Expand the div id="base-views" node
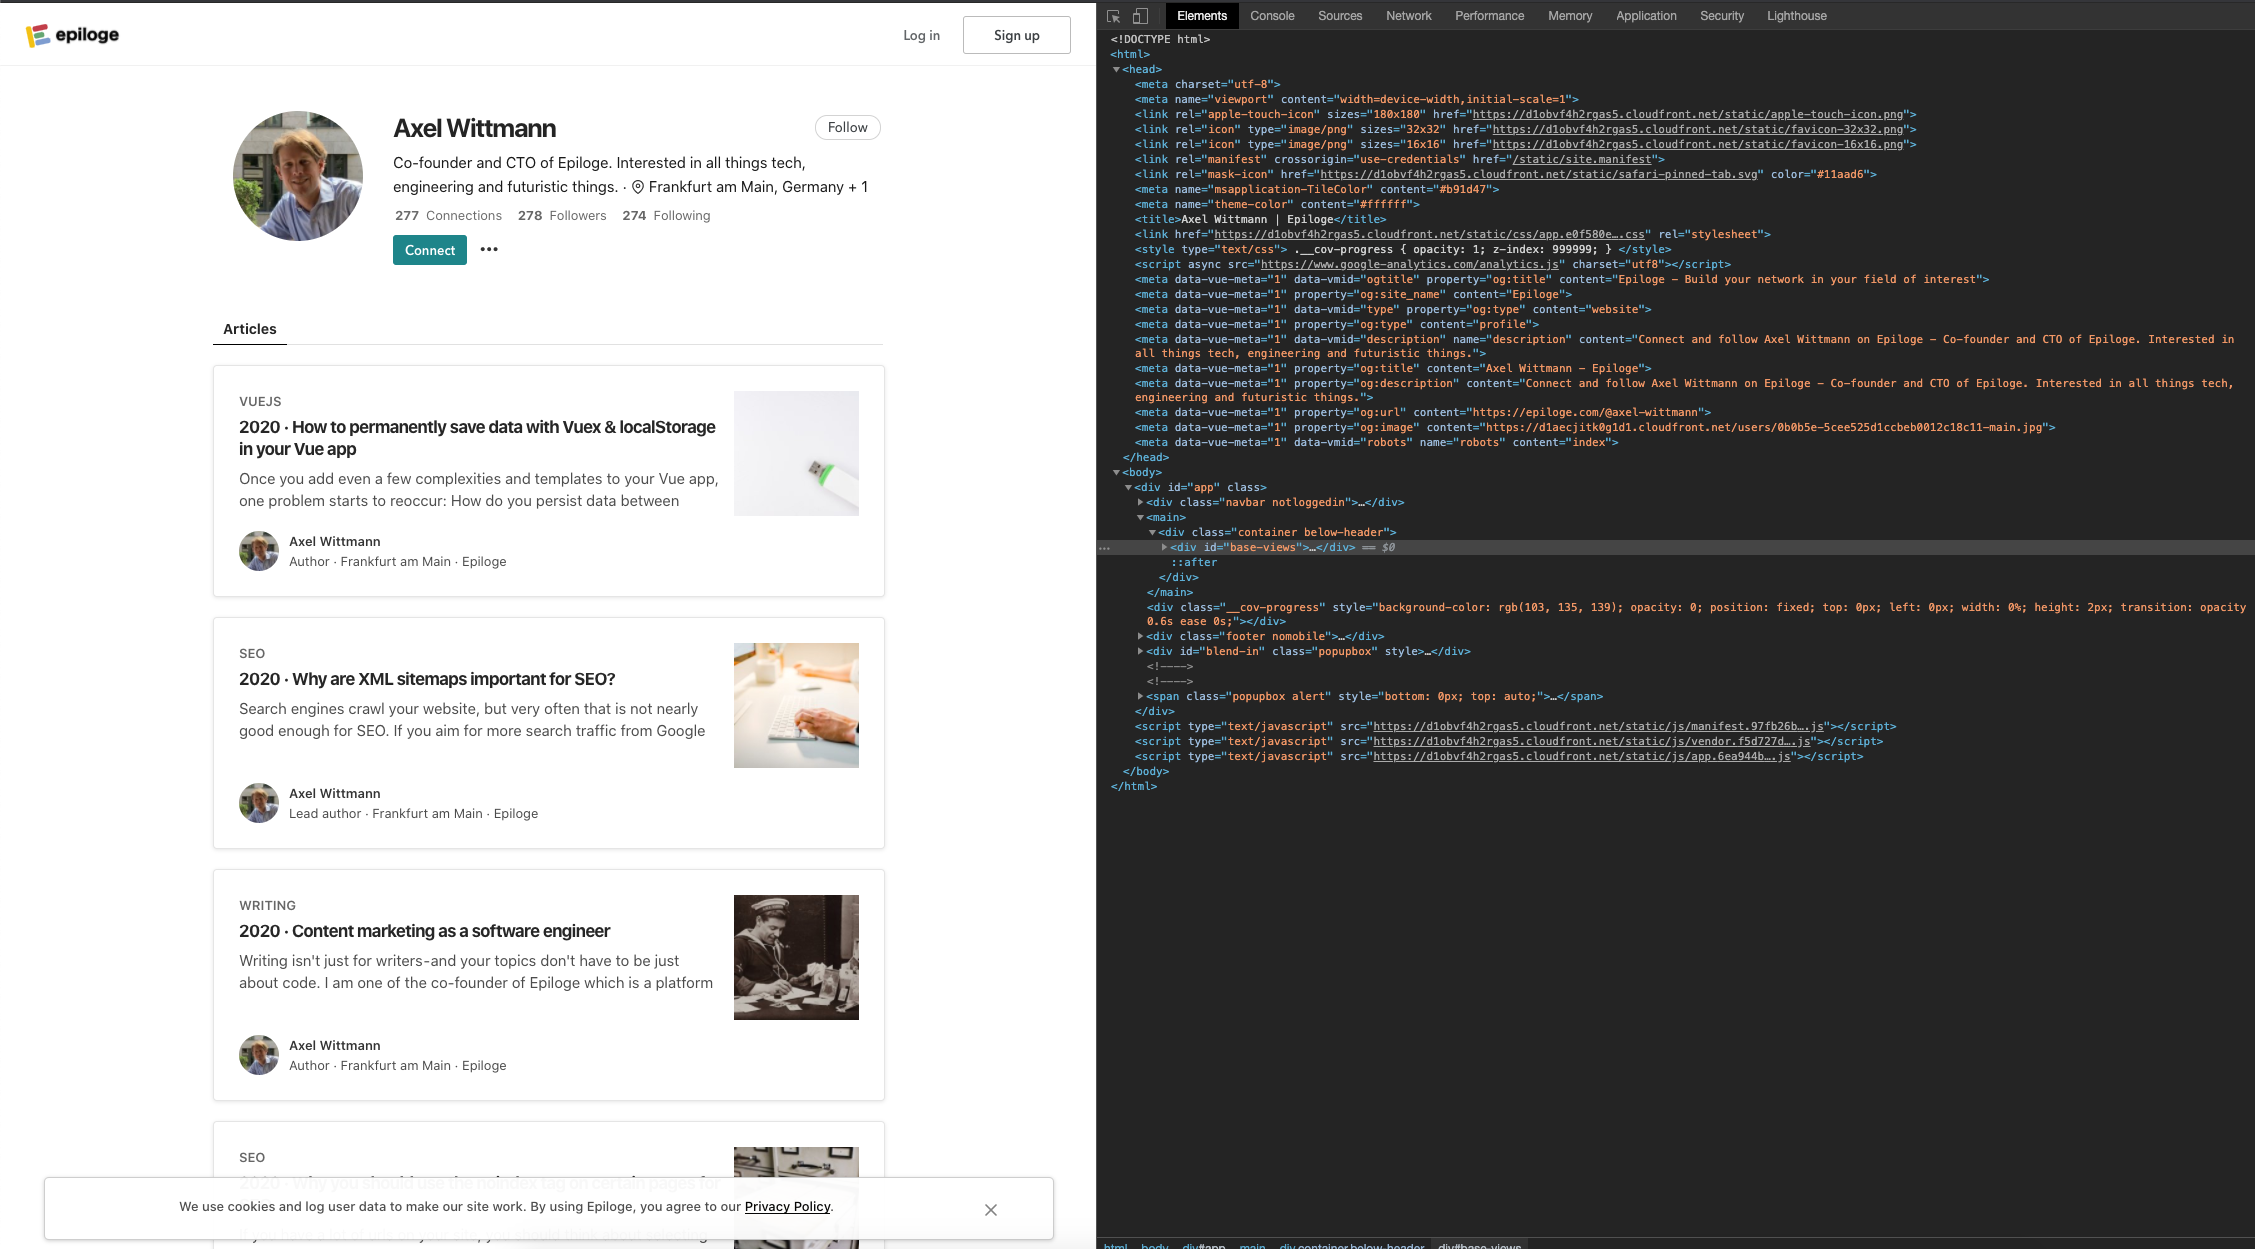This screenshot has width=2255, height=1249. coord(1164,547)
